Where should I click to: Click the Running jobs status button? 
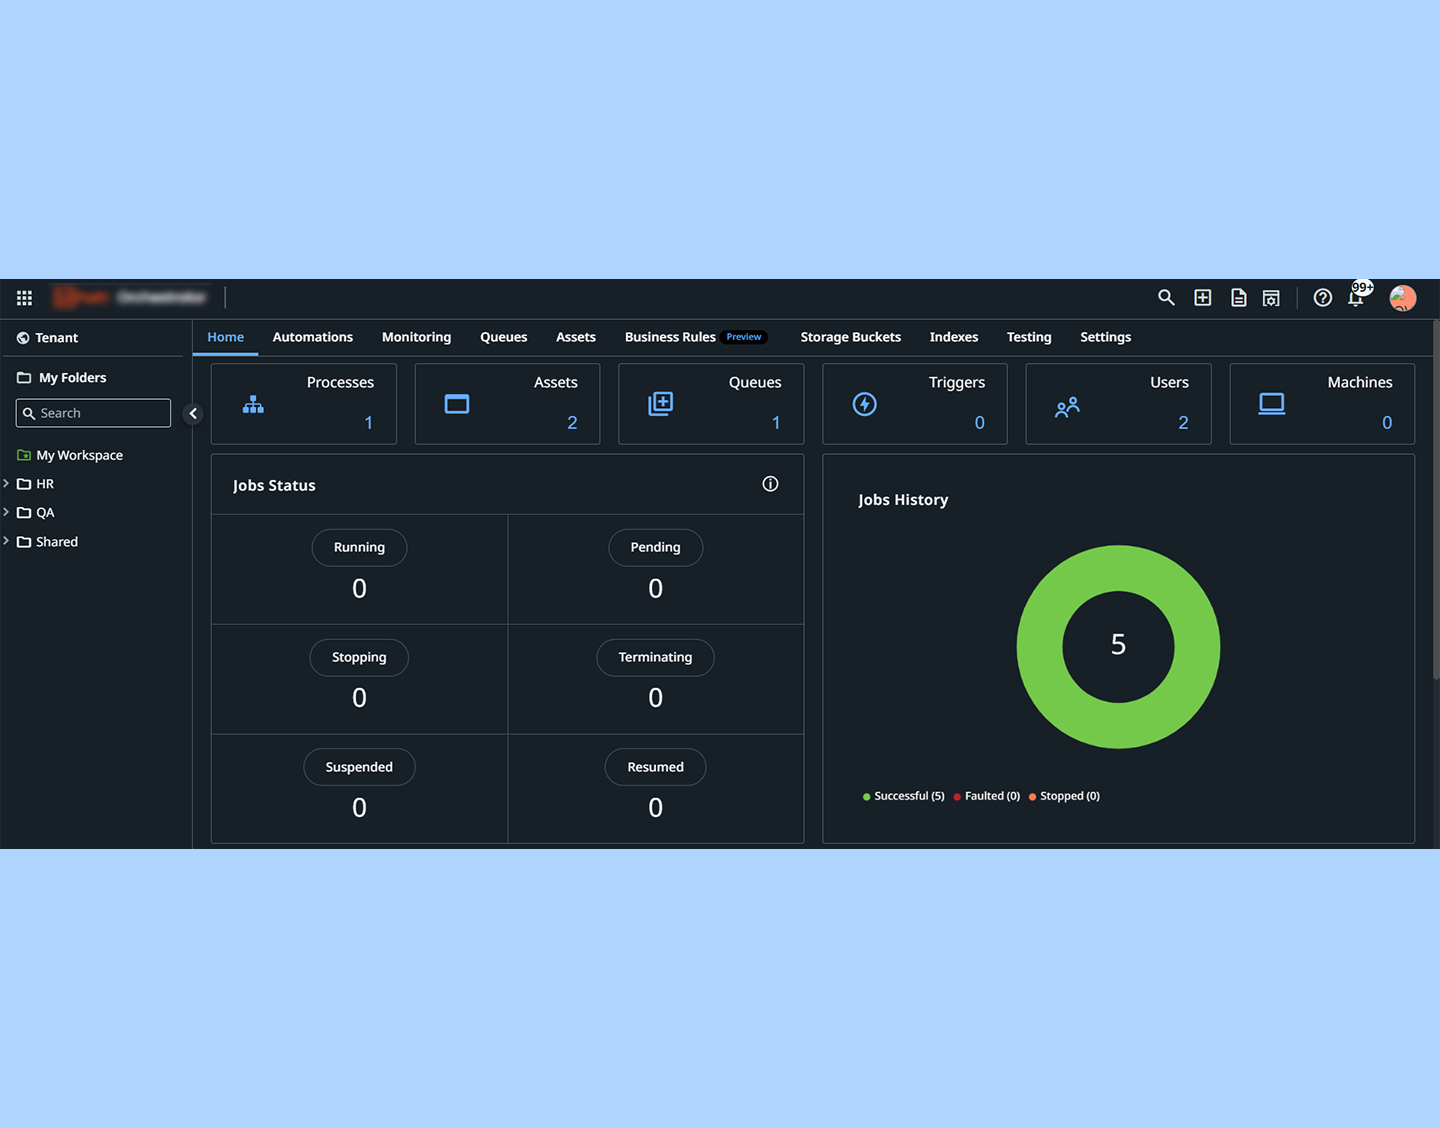coord(359,548)
